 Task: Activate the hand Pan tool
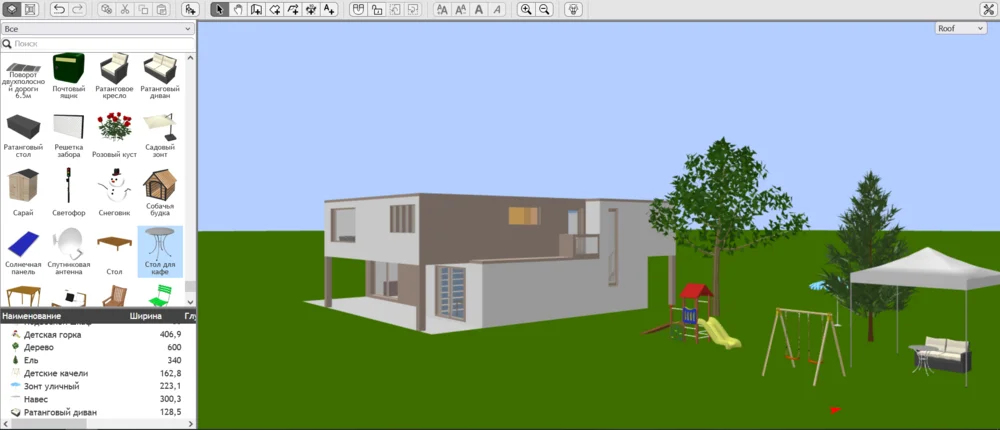[x=238, y=9]
